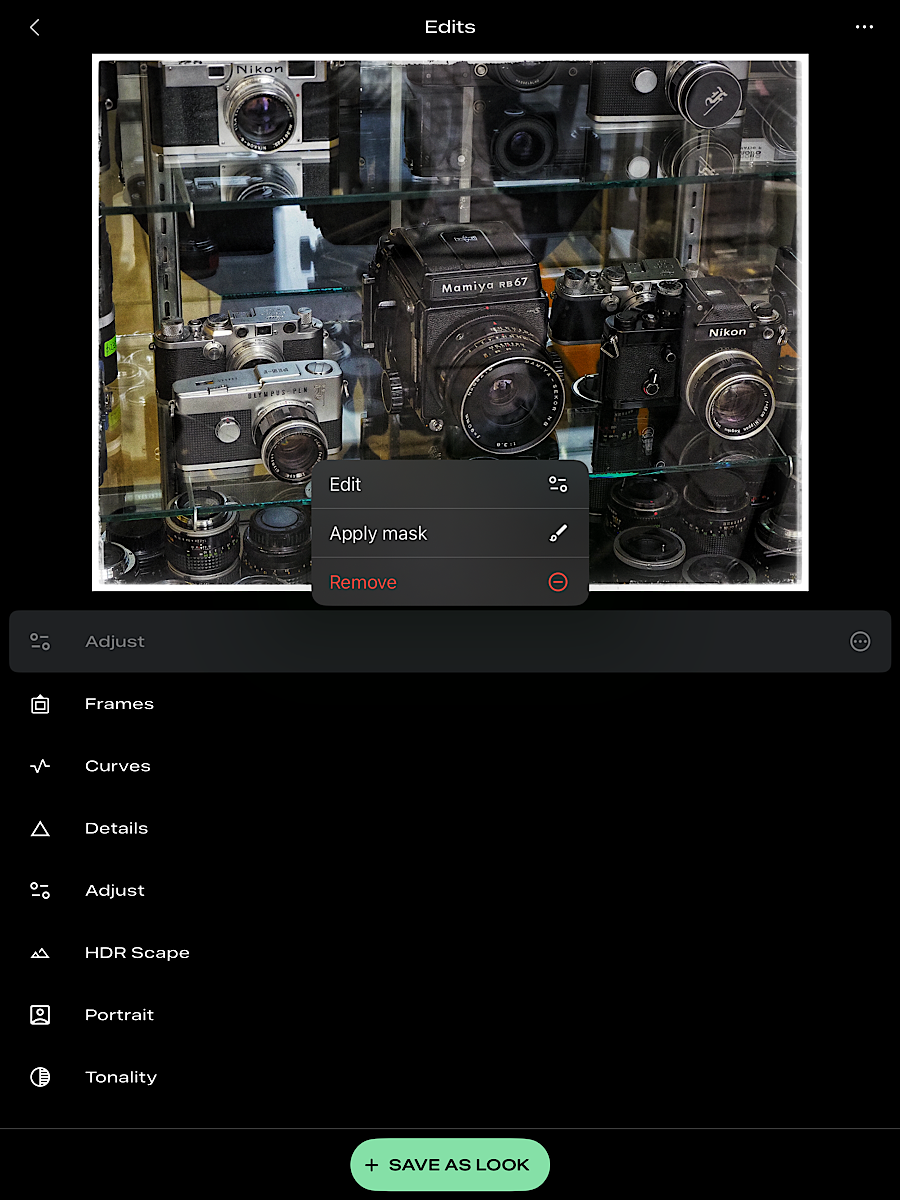
Task: Choose Edit in the context menu
Action: coord(450,484)
